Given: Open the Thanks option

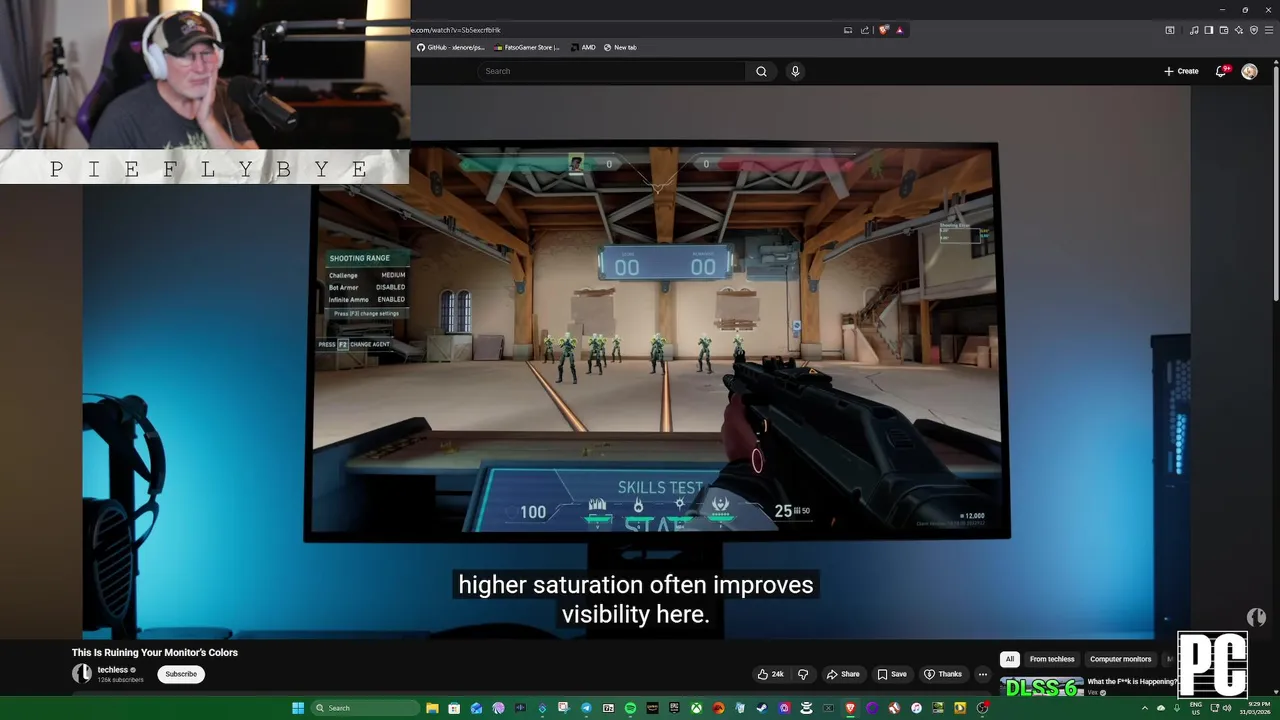Looking at the screenshot, I should pyautogui.click(x=943, y=674).
